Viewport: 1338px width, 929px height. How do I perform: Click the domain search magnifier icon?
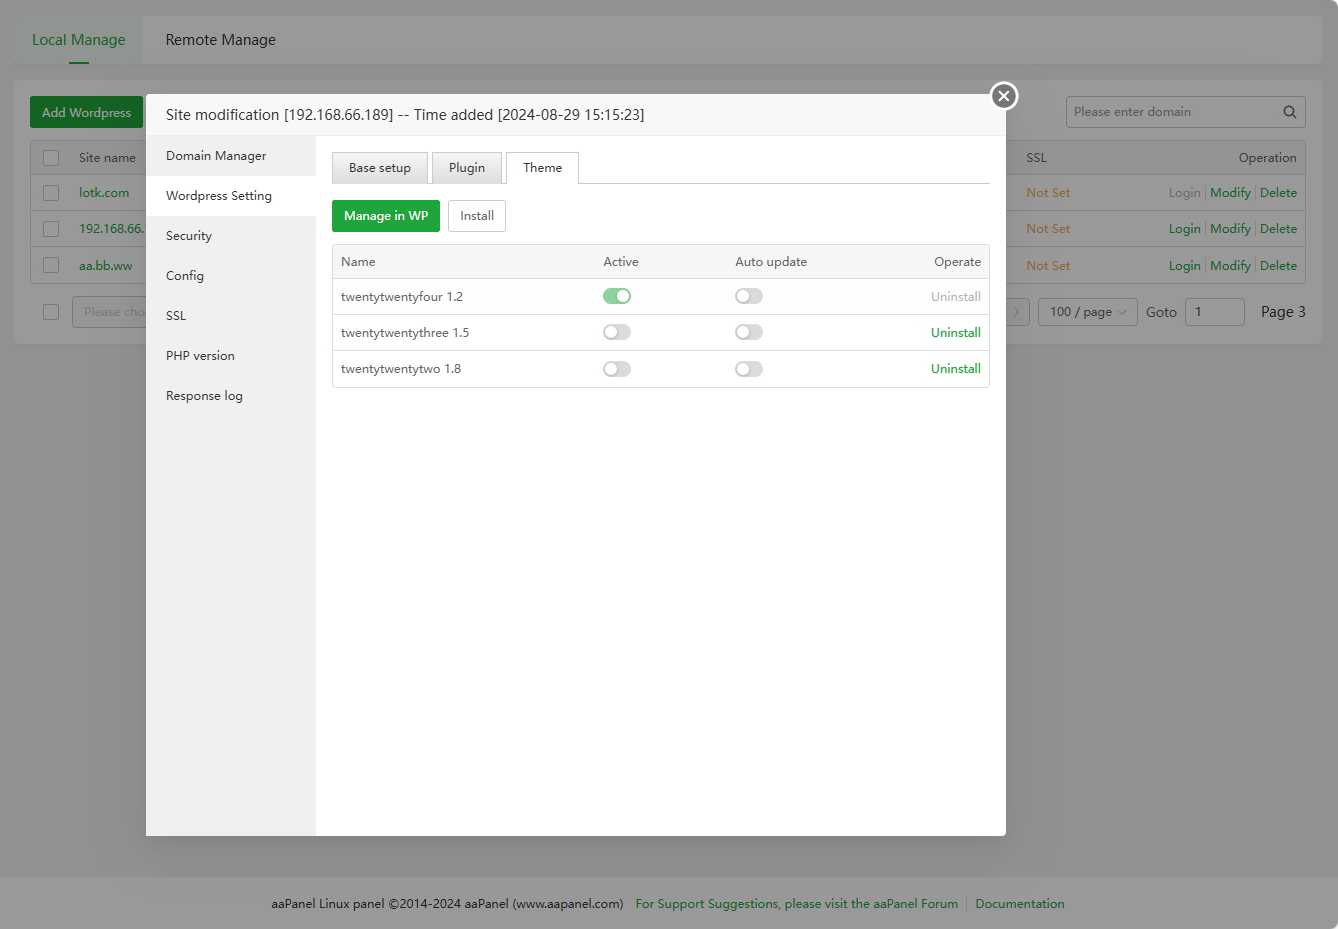(1290, 112)
